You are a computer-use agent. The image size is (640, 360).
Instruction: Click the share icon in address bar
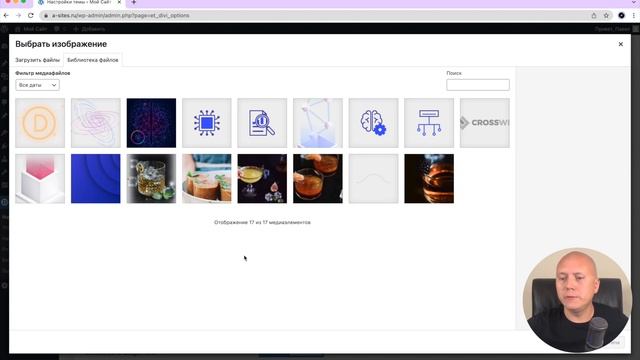(x=593, y=16)
